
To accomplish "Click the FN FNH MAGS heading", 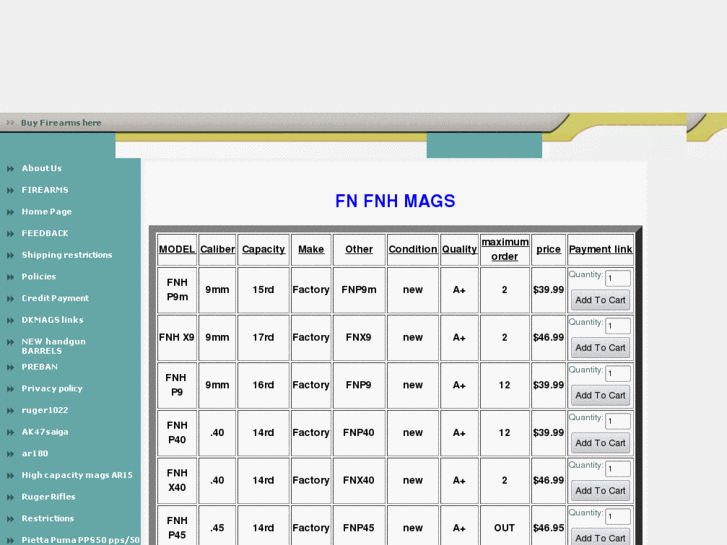I will tap(395, 201).
